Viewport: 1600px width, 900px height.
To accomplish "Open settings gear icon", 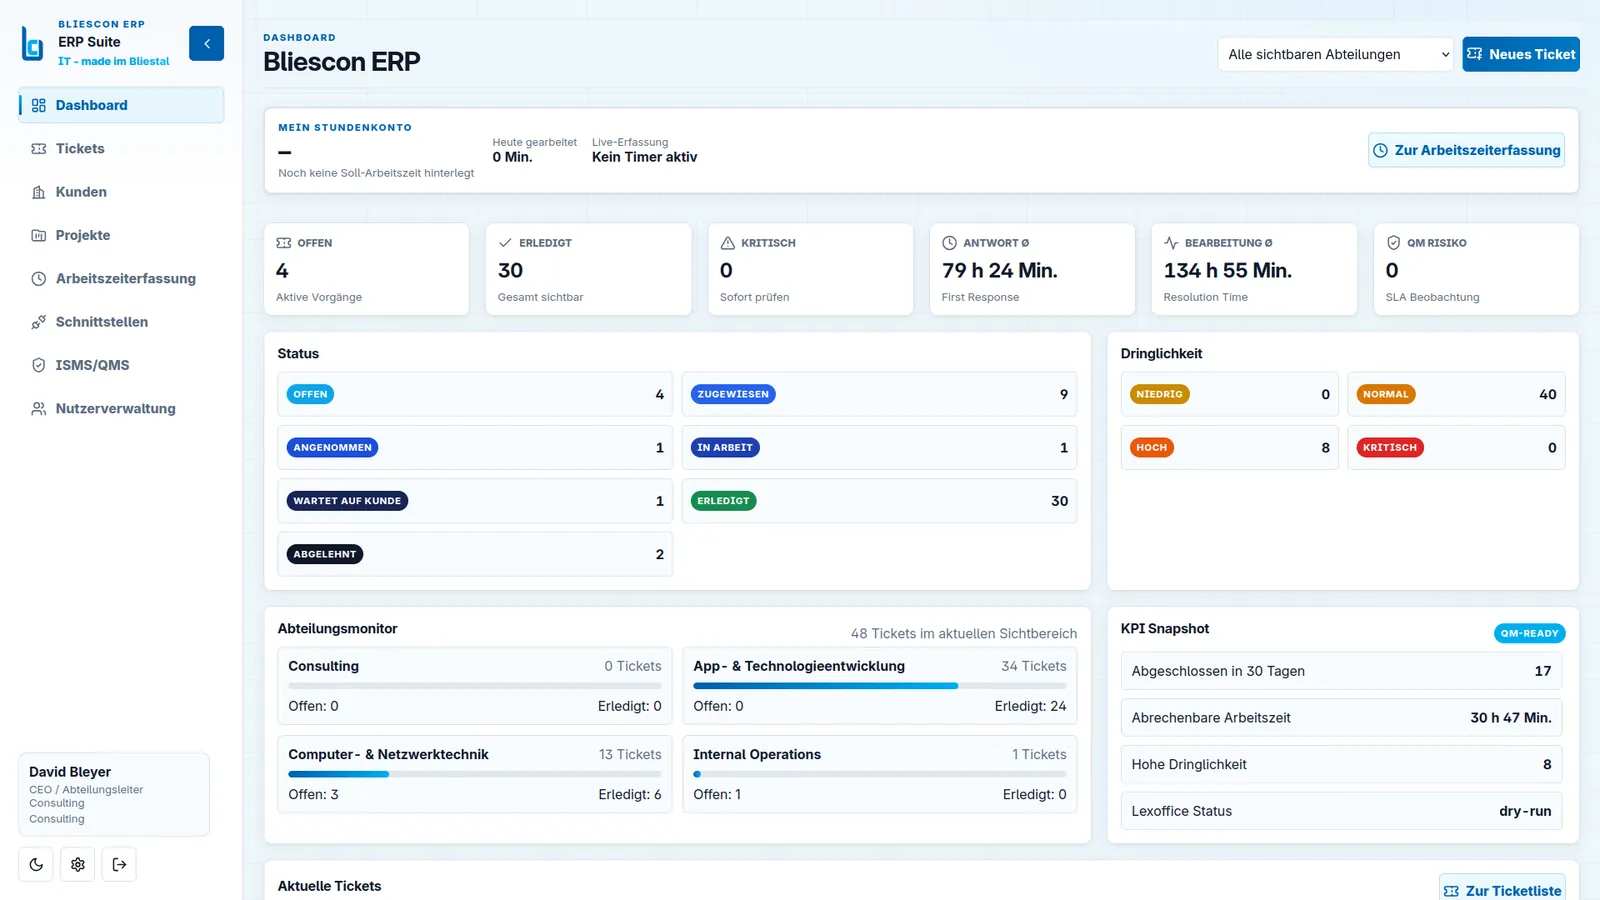I will [78, 864].
